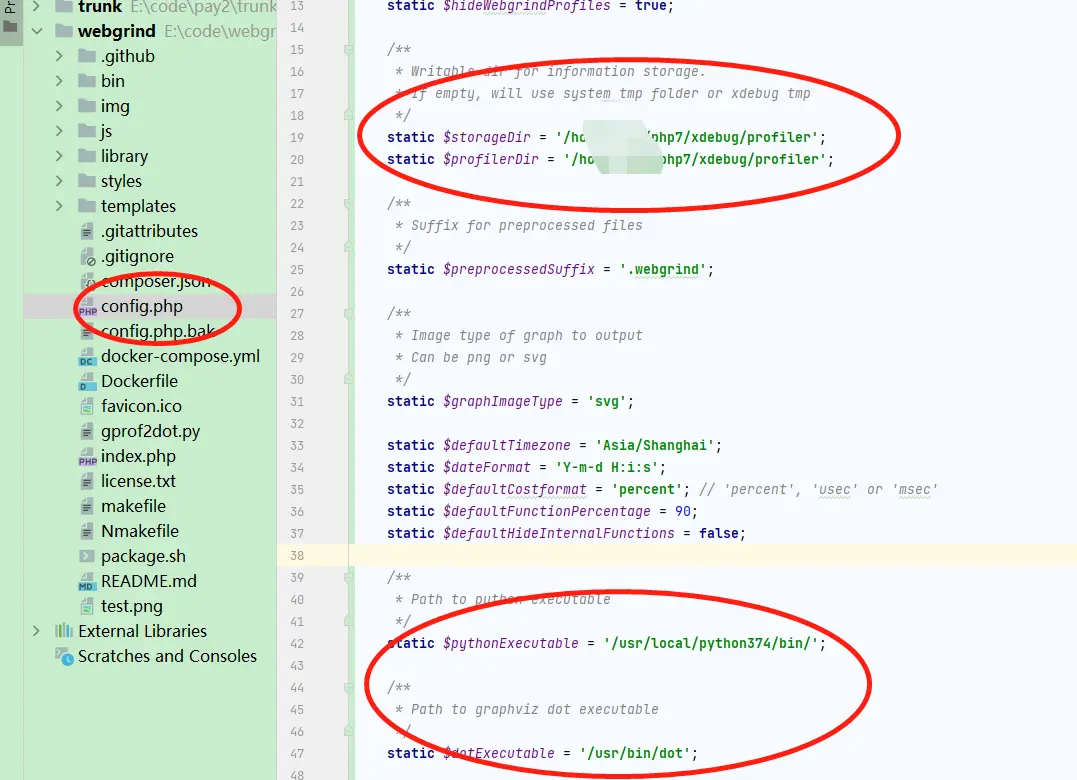The height and width of the screenshot is (780, 1077).
Task: Fold the doc comment at line 22
Action: pos(348,203)
